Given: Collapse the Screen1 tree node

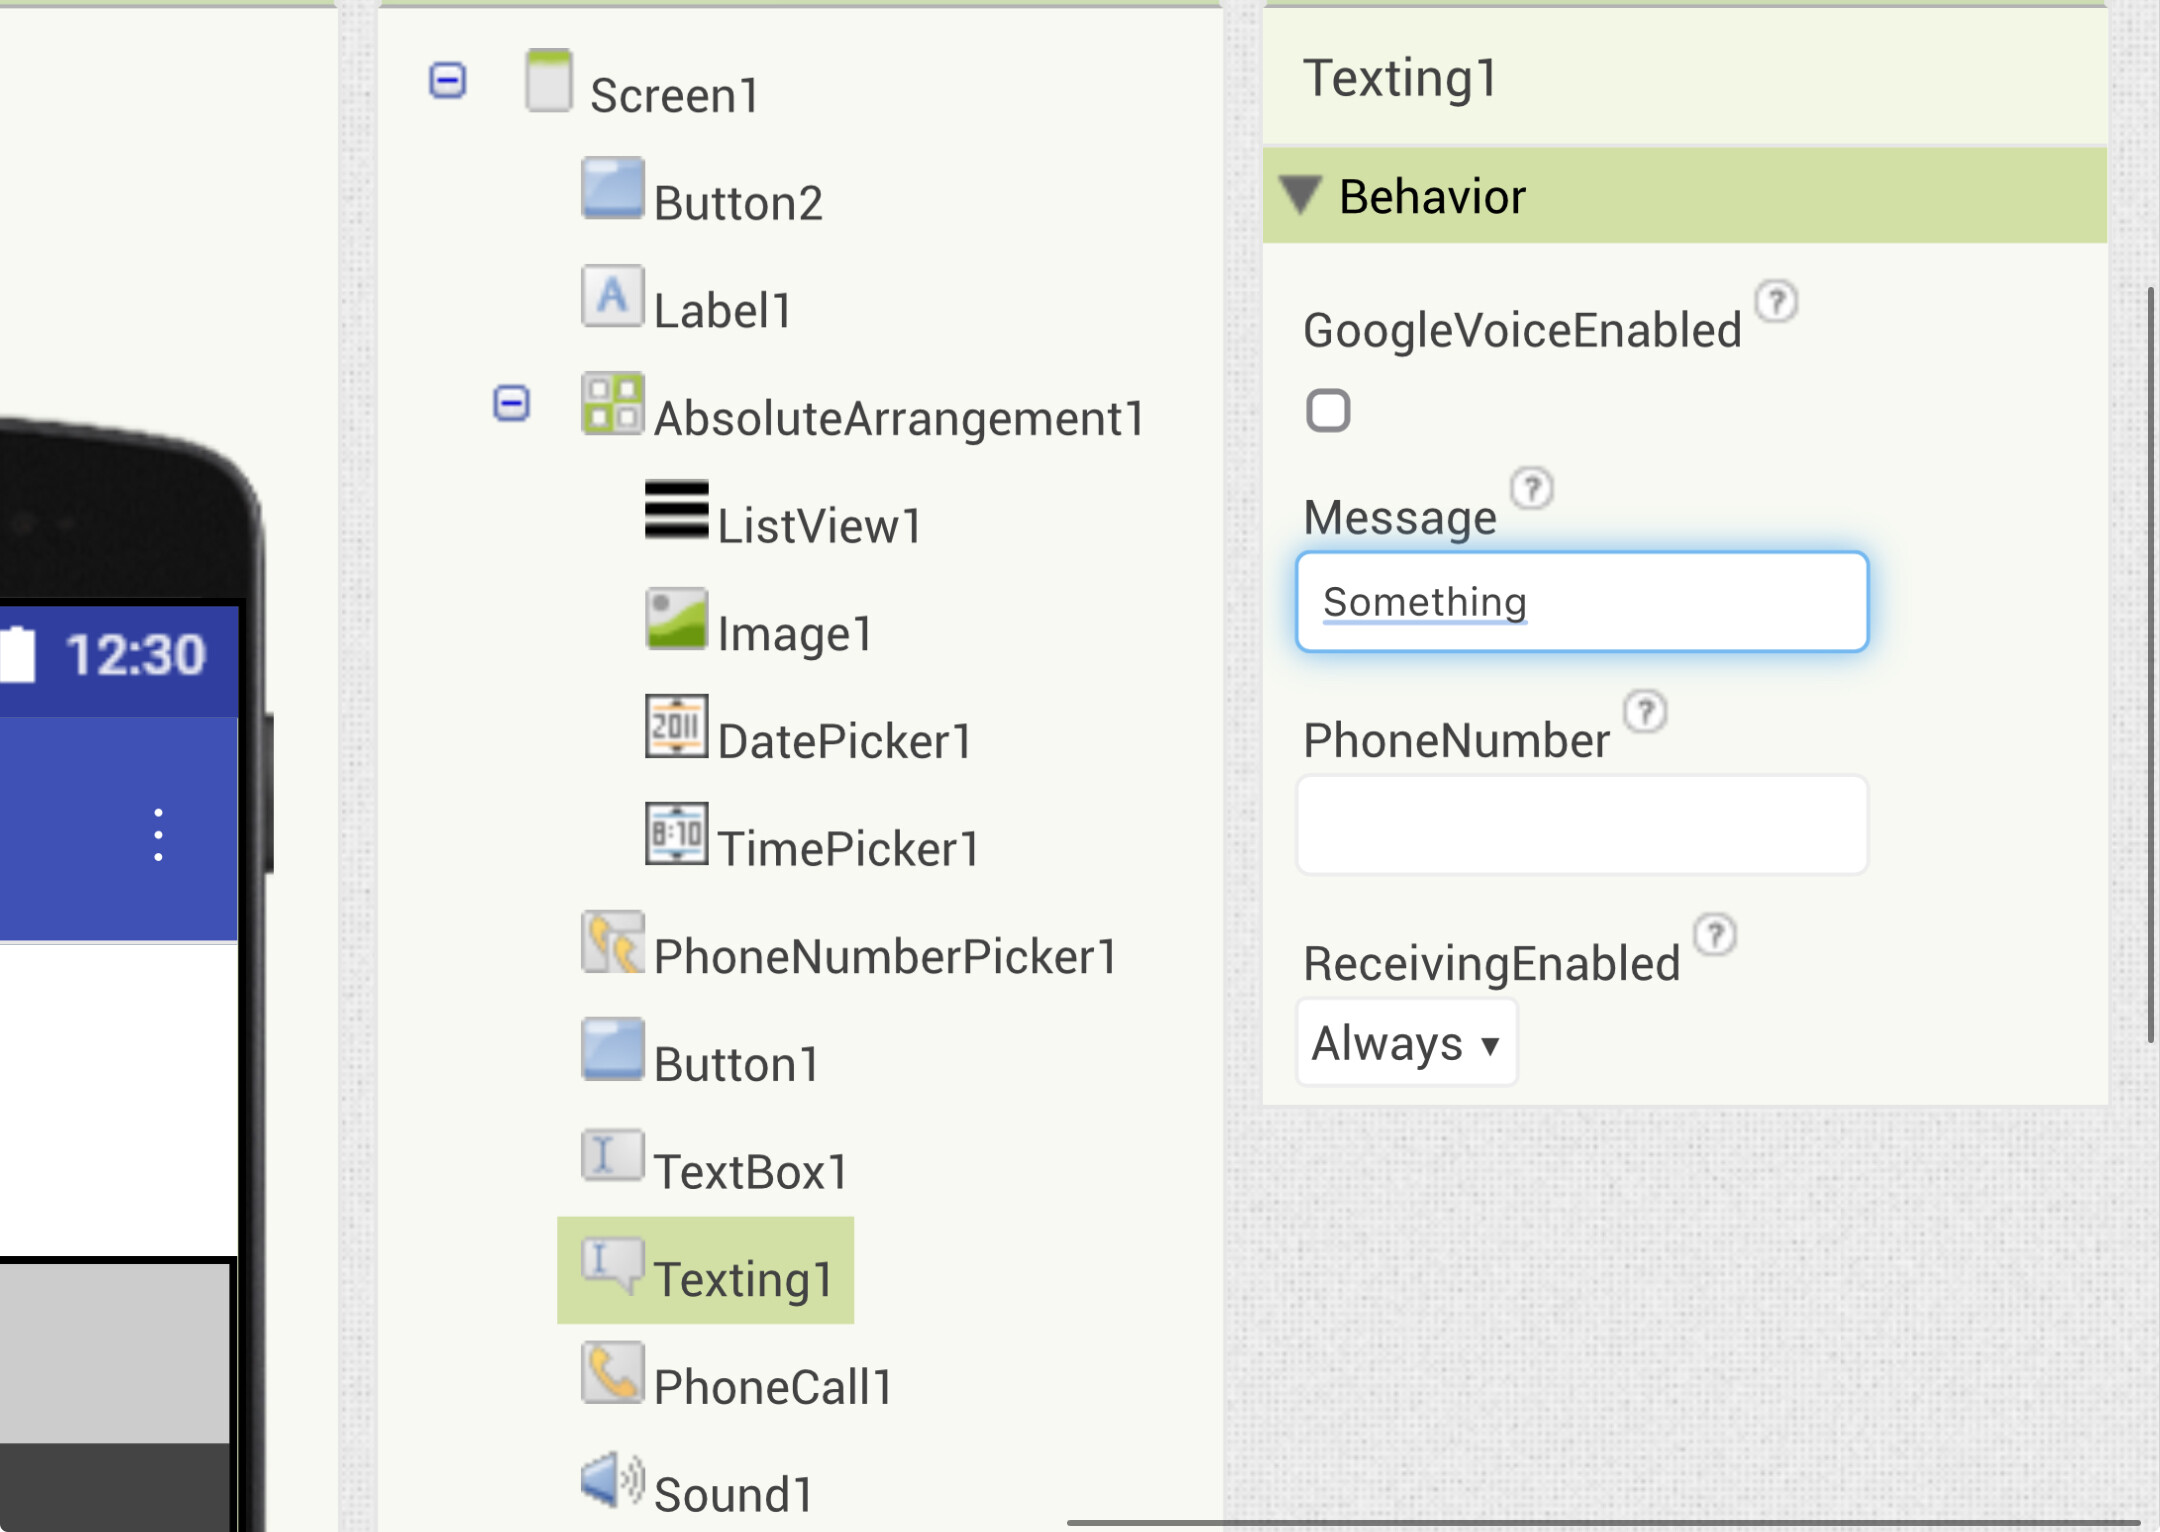Looking at the screenshot, I should 447,80.
